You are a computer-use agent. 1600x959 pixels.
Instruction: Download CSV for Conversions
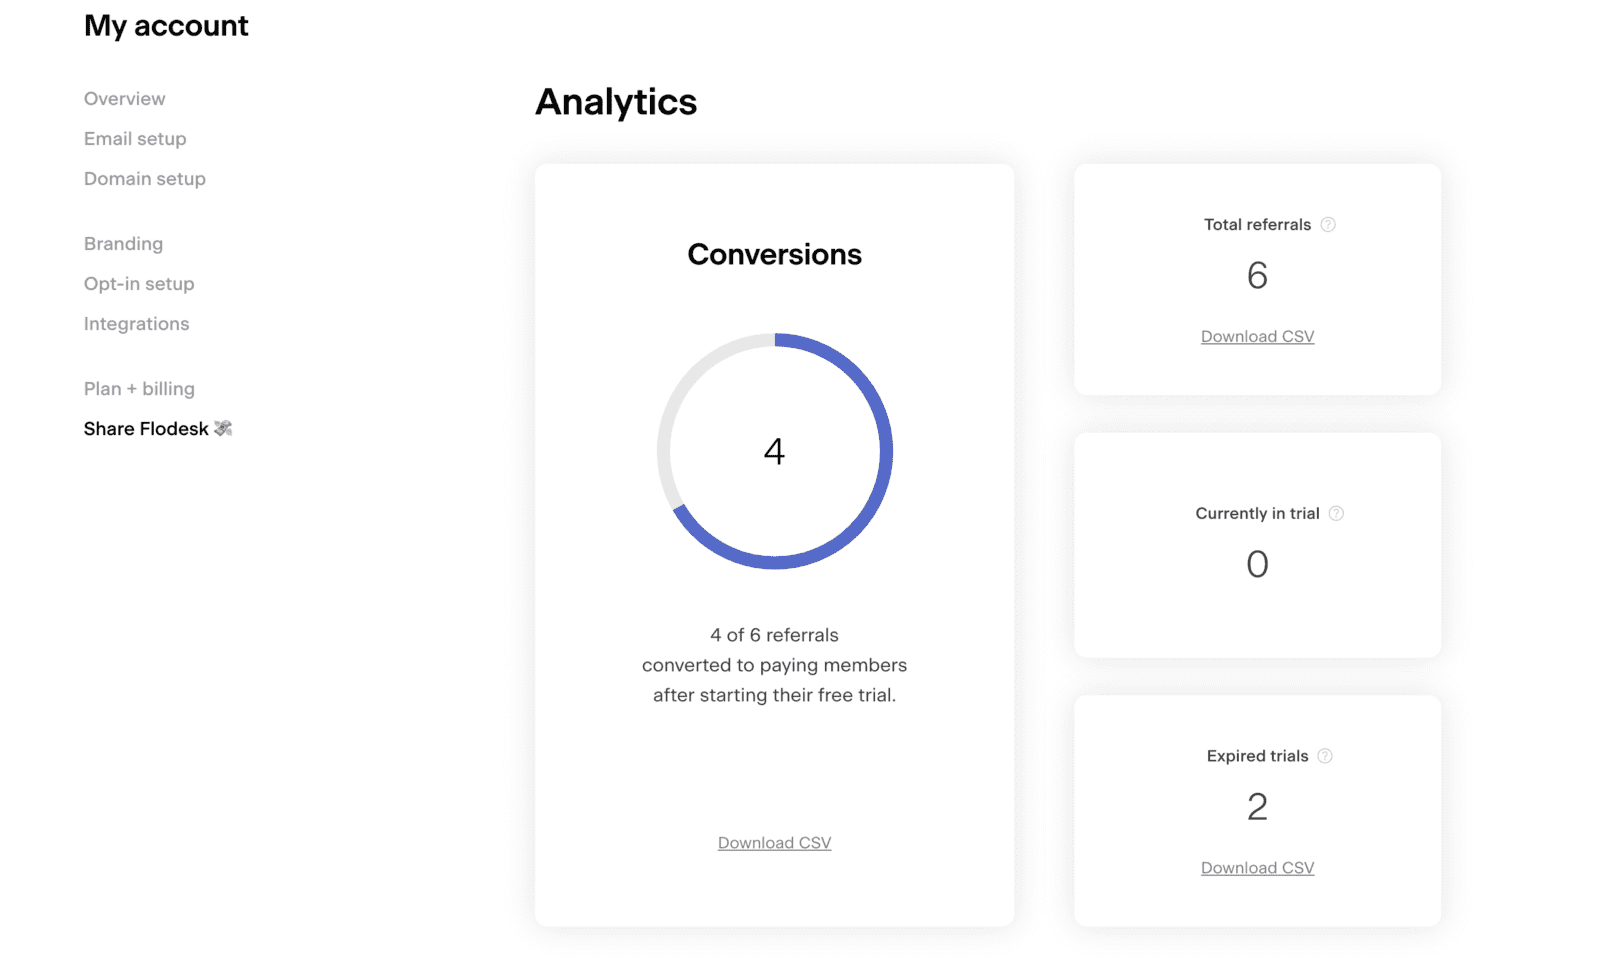pos(774,843)
